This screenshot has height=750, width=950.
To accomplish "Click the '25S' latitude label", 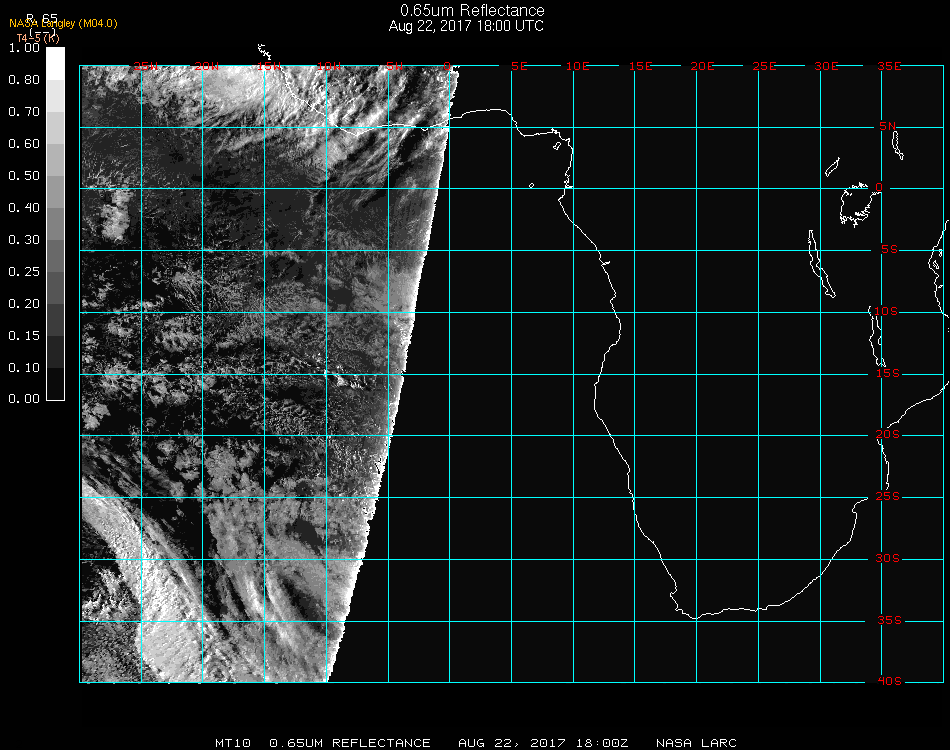I will (888, 496).
